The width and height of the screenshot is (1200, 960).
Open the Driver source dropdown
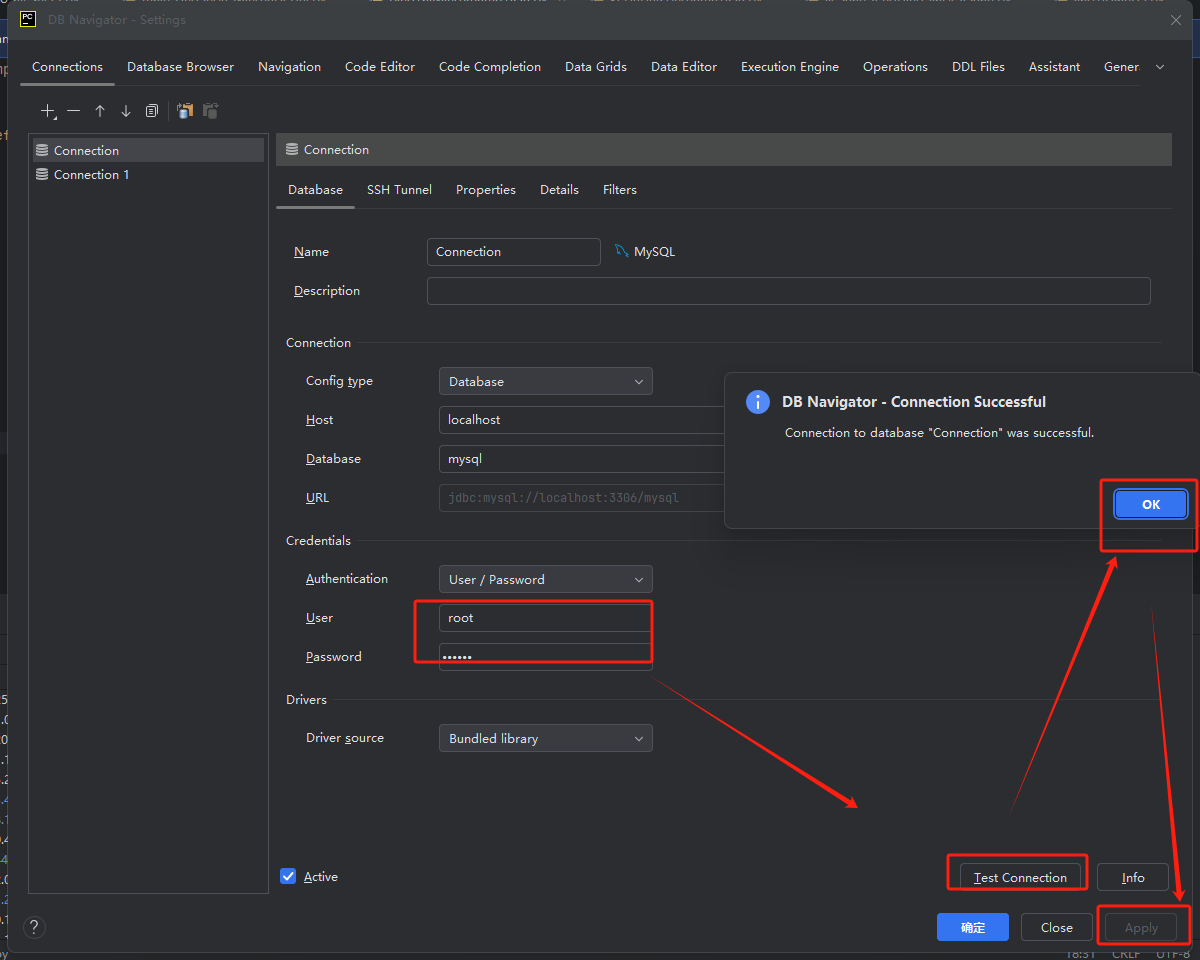pyautogui.click(x=545, y=738)
